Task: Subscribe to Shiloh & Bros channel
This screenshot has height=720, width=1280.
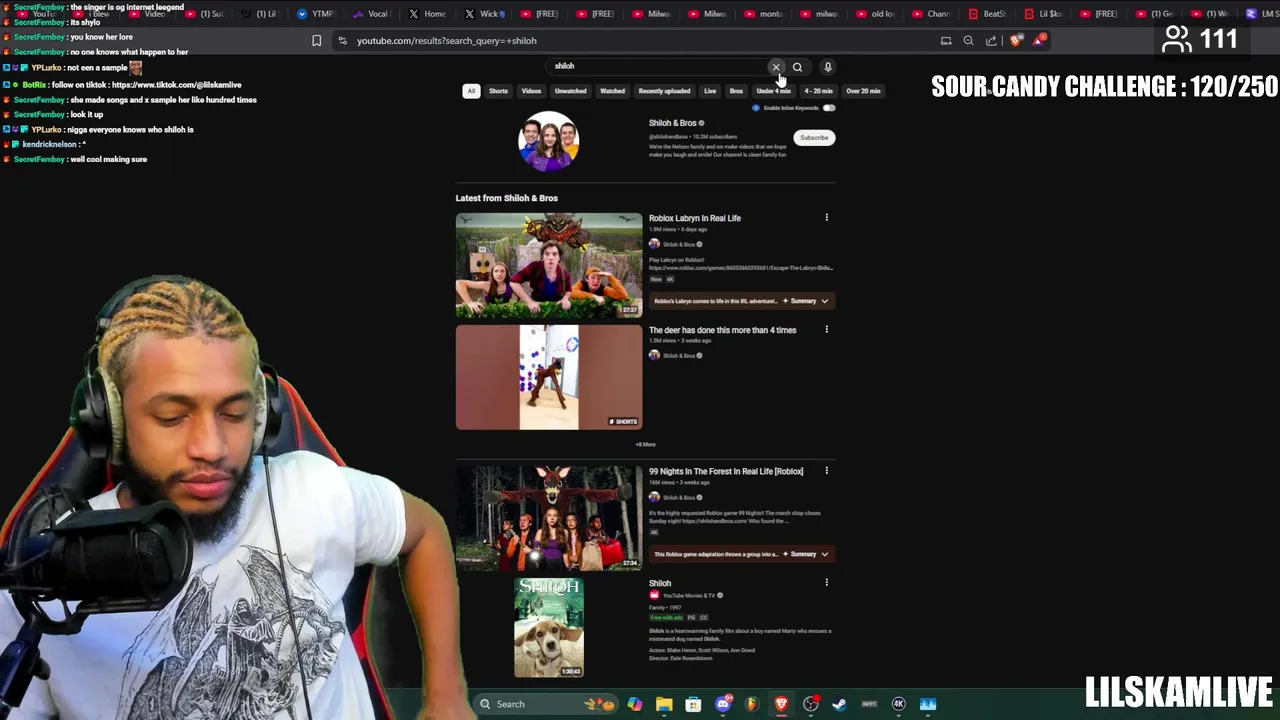Action: coord(814,138)
